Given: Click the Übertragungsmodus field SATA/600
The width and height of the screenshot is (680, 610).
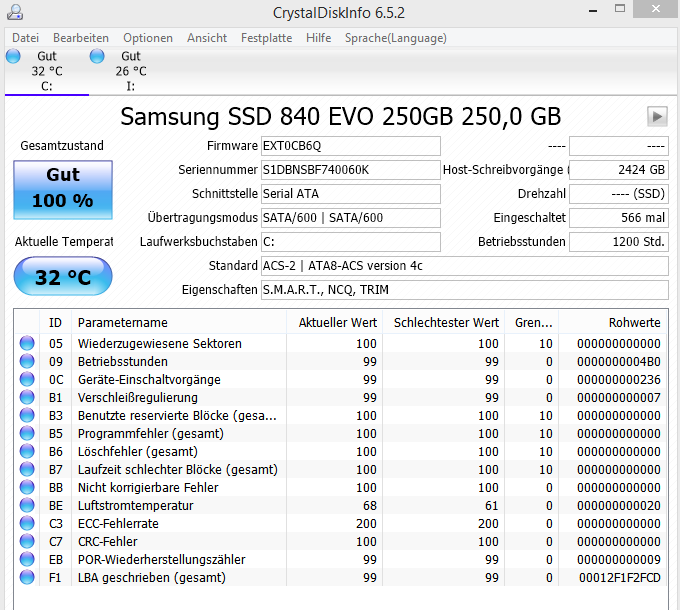Looking at the screenshot, I should [351, 218].
